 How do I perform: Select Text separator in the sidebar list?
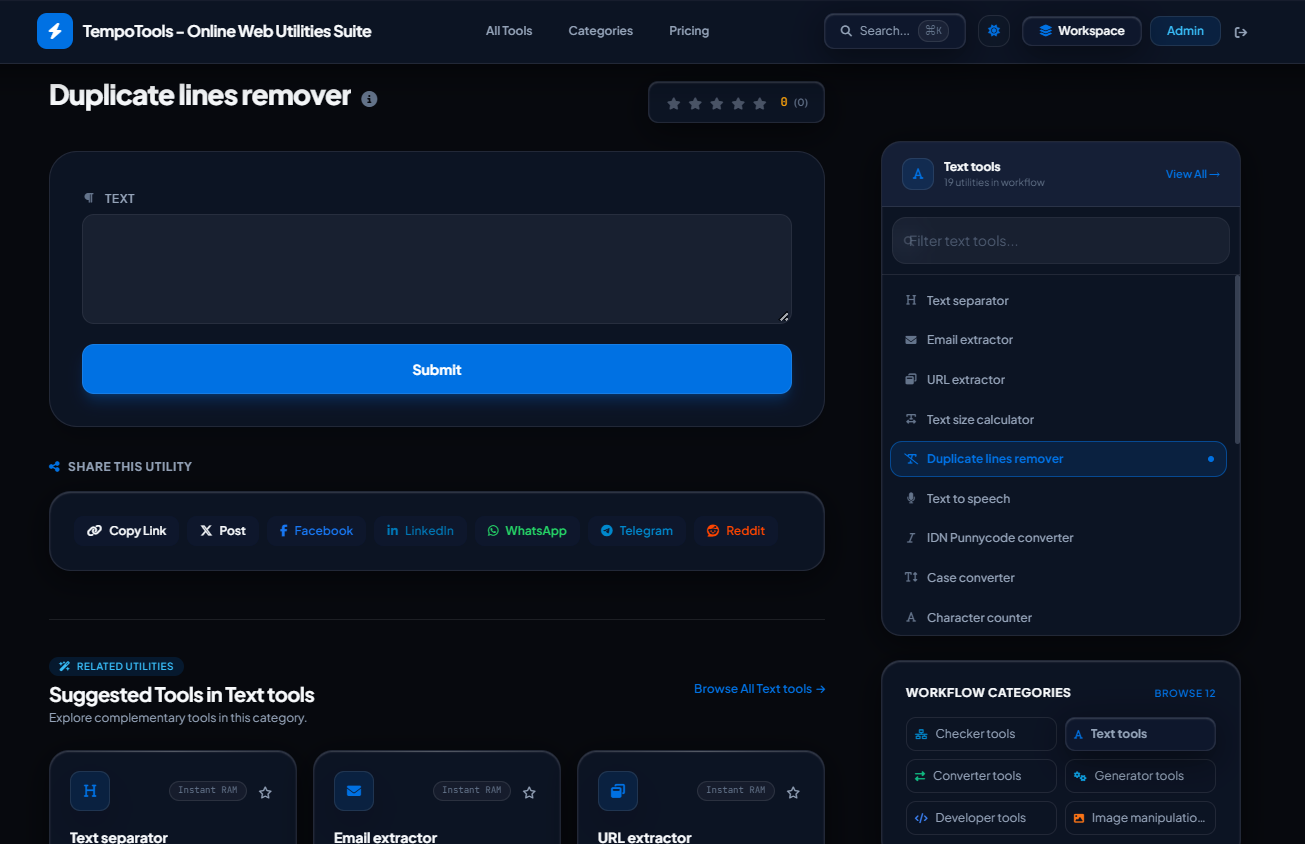[1059, 301]
